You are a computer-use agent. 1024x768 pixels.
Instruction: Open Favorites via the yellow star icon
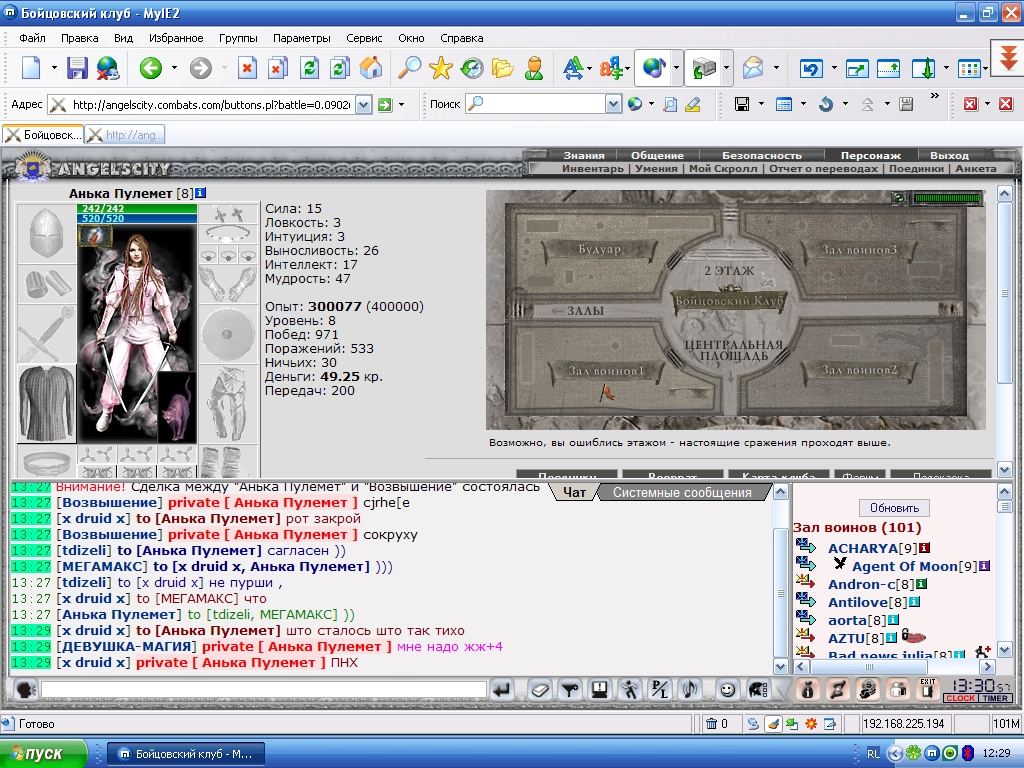(441, 67)
